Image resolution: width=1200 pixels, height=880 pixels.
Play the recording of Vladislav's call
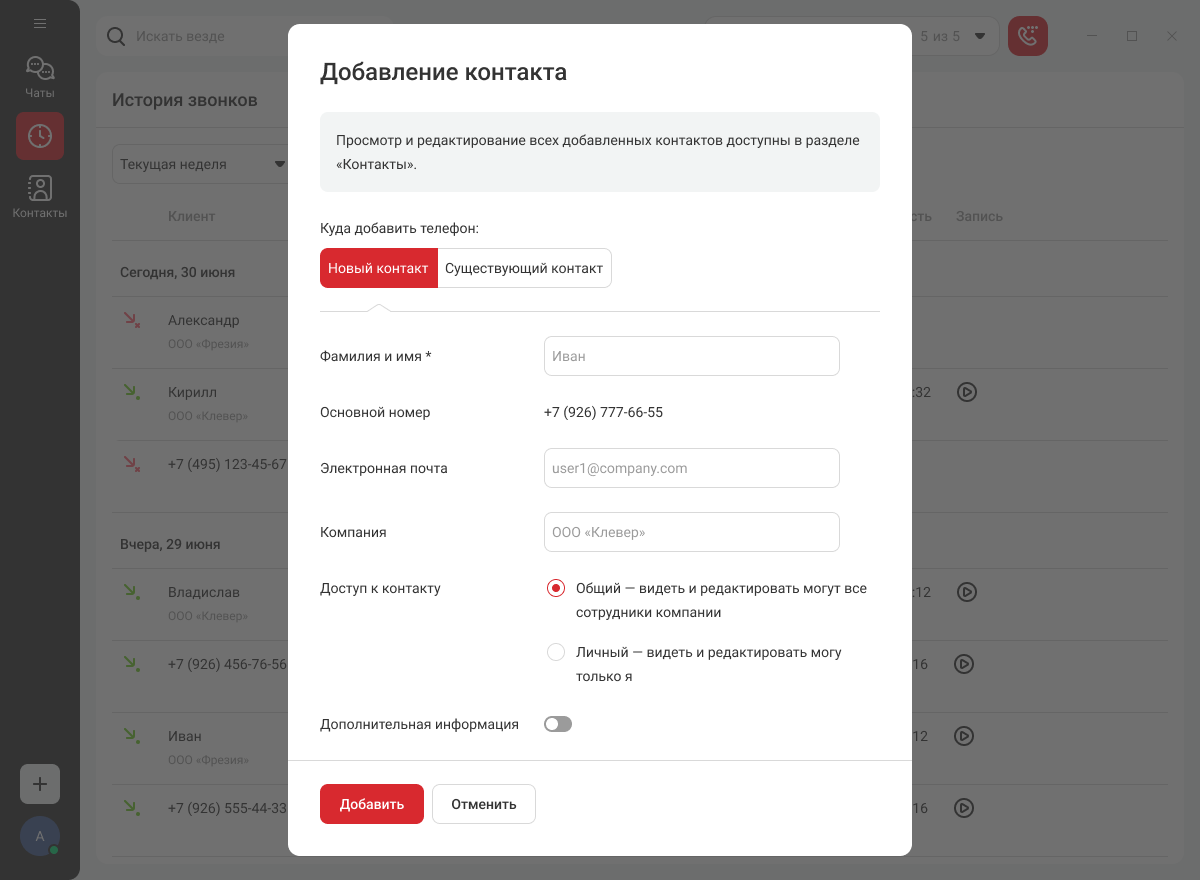click(x=966, y=592)
